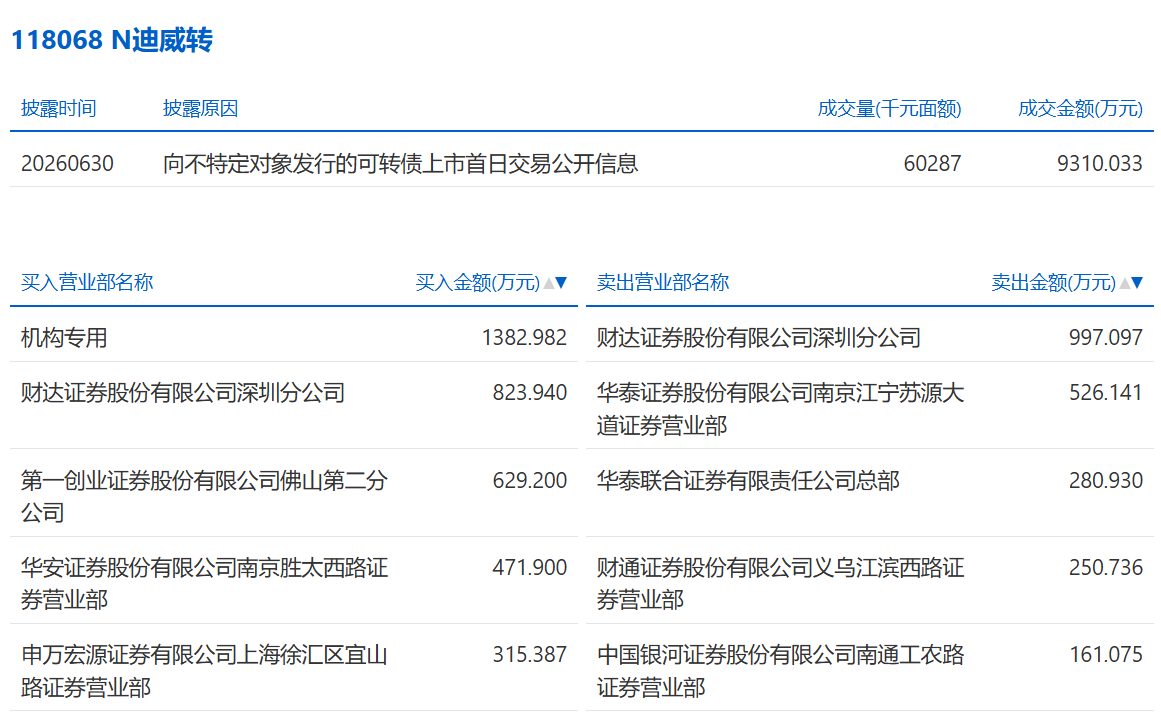Select the turnover value 9310.033
The height and width of the screenshot is (717, 1161).
click(x=1100, y=164)
